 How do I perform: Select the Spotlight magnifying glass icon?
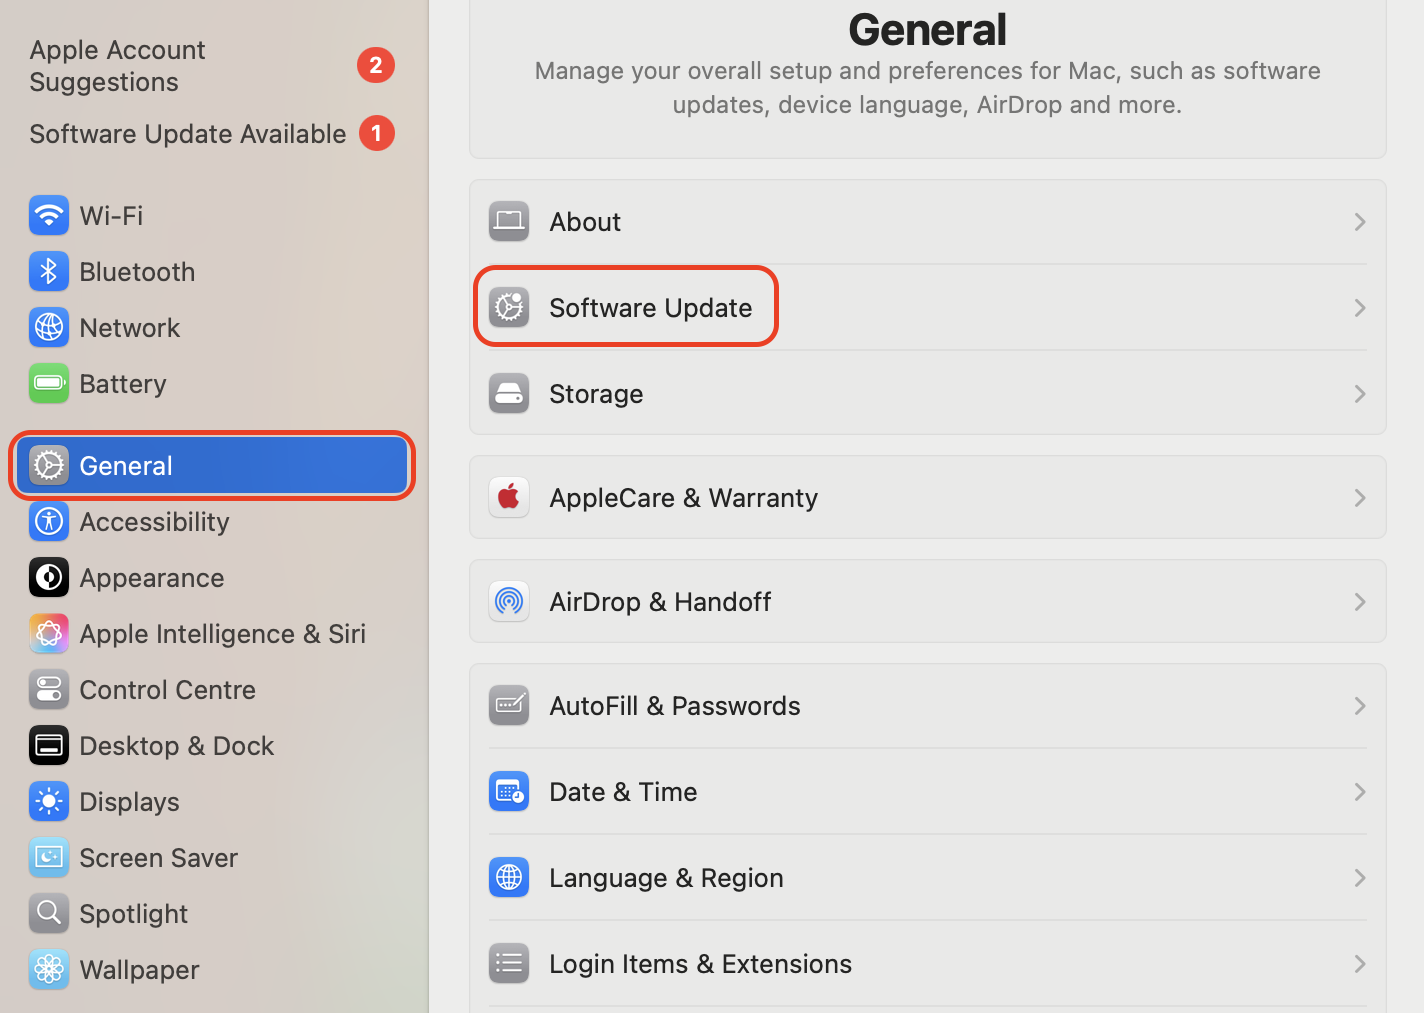point(49,913)
